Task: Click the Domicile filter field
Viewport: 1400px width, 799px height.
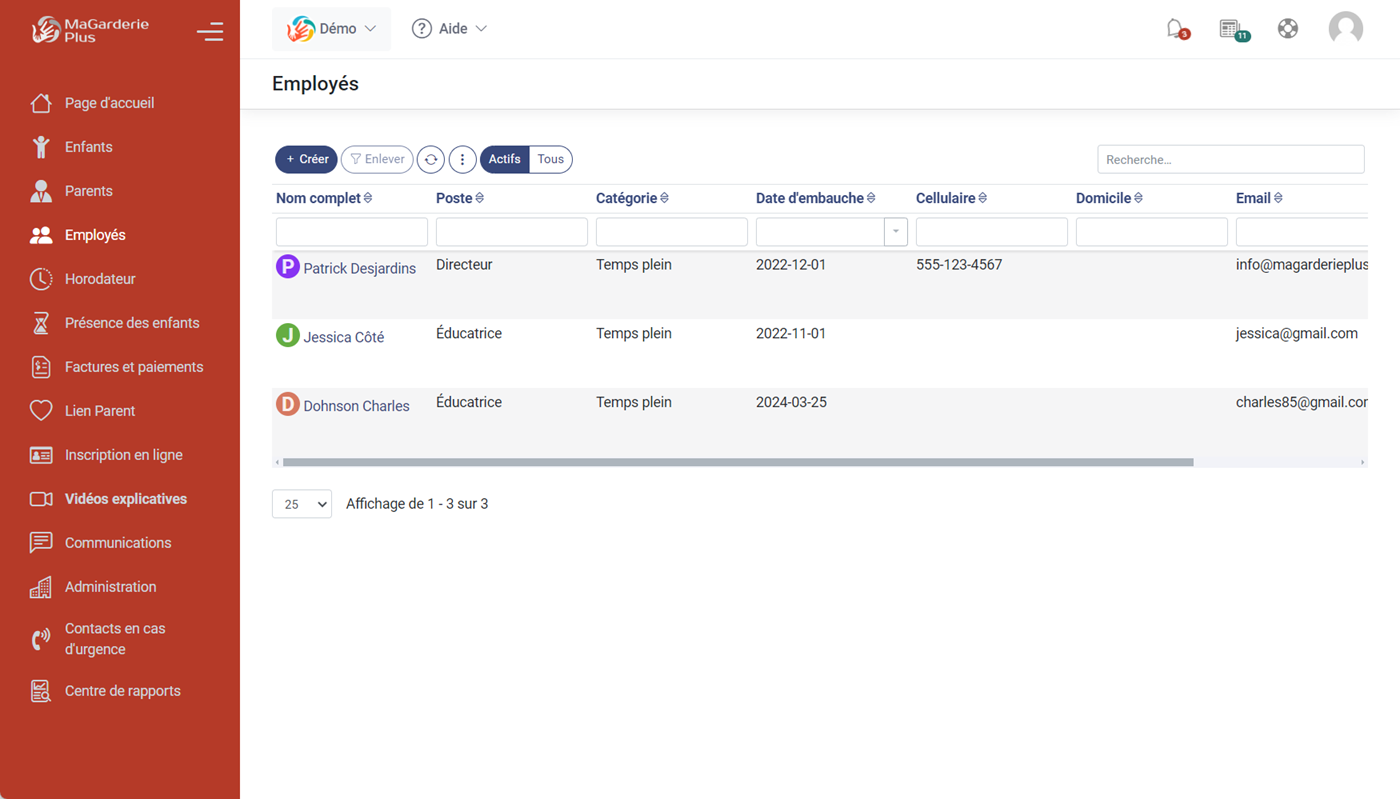Action: coord(1152,232)
